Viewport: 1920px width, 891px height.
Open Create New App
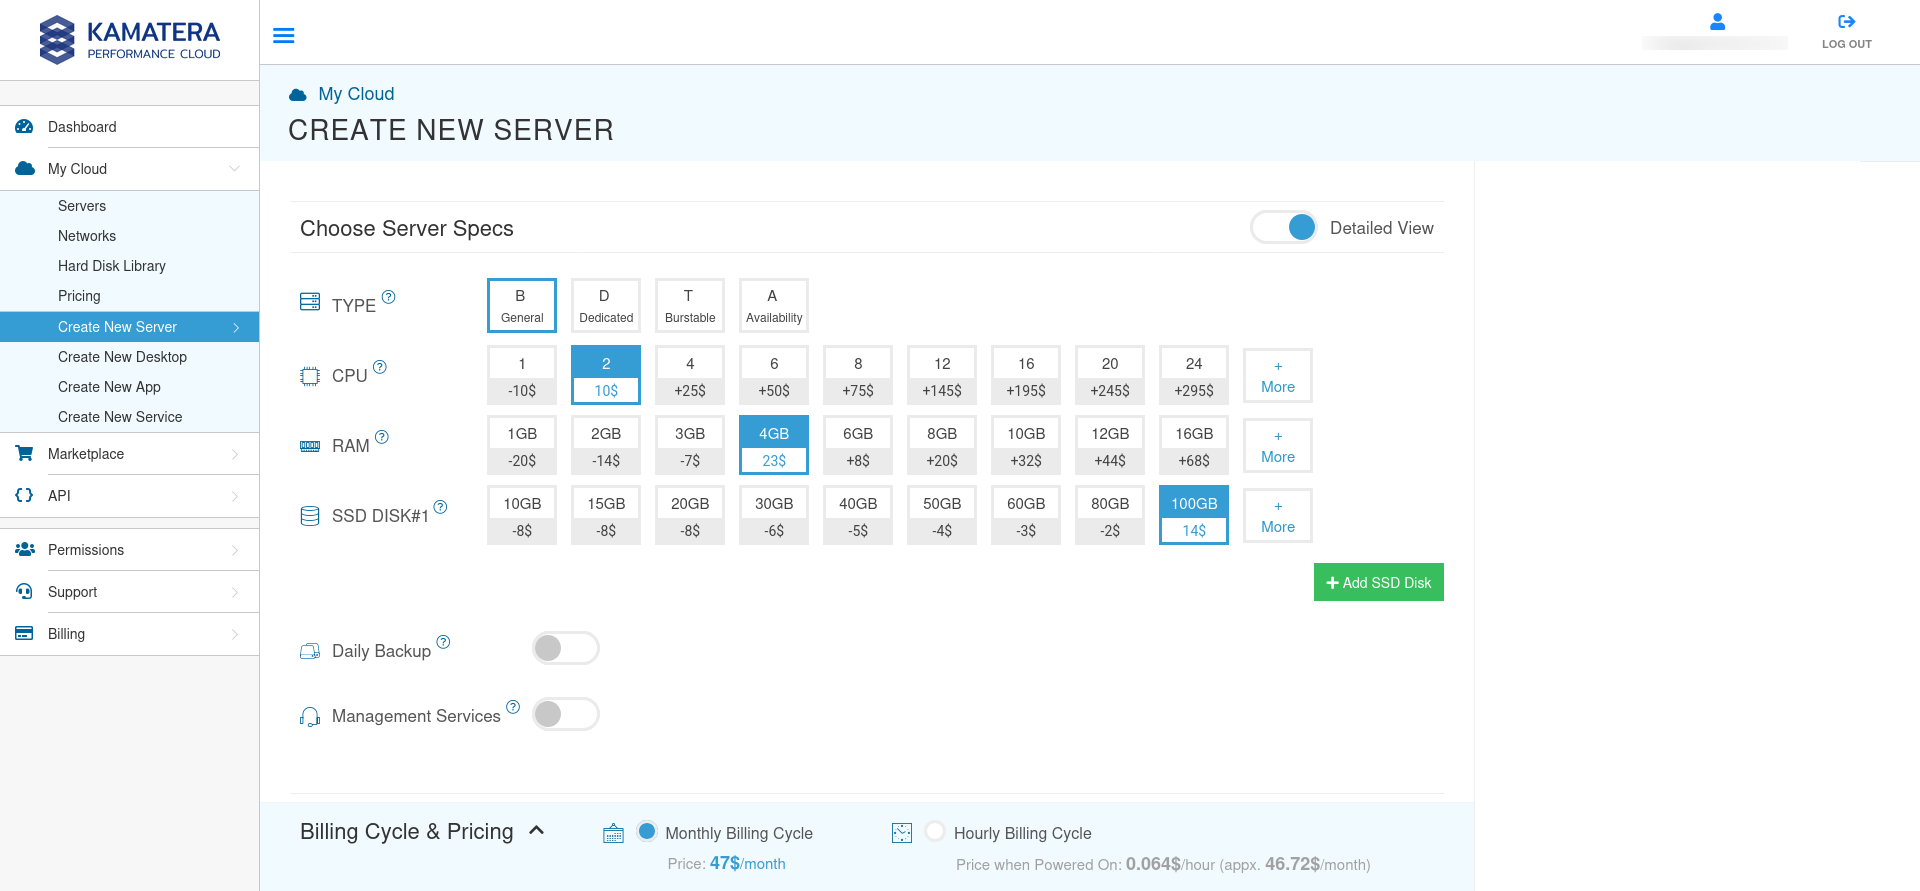[x=109, y=387]
